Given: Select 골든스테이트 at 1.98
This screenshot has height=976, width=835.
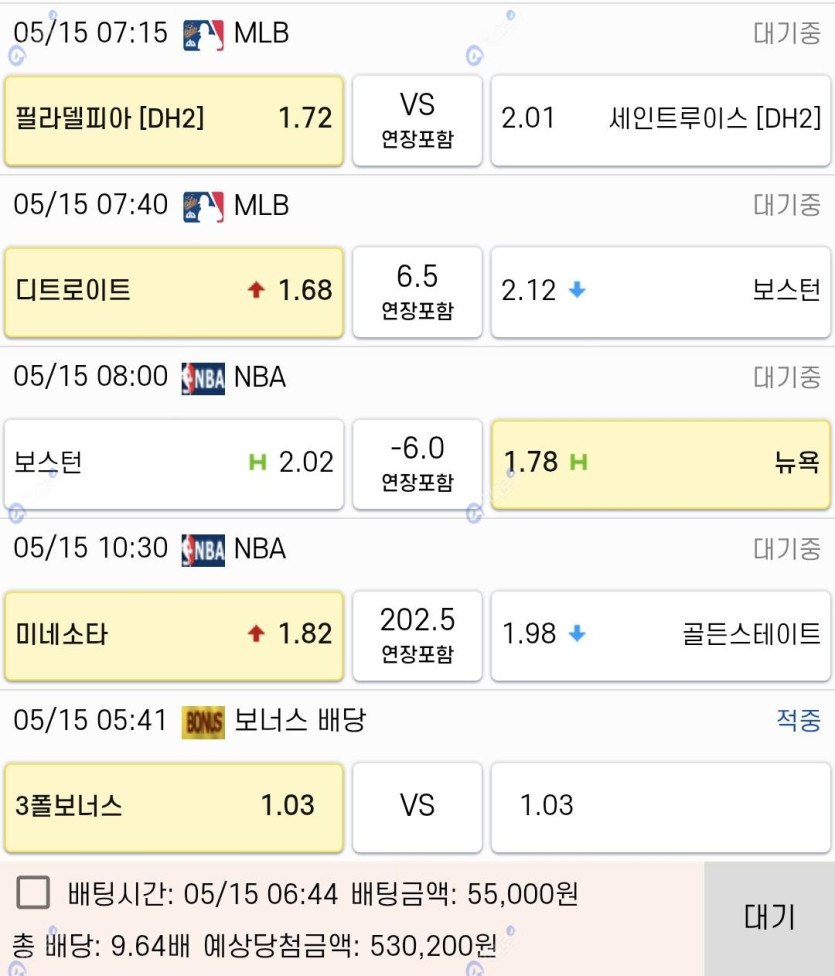Looking at the screenshot, I should 661,636.
